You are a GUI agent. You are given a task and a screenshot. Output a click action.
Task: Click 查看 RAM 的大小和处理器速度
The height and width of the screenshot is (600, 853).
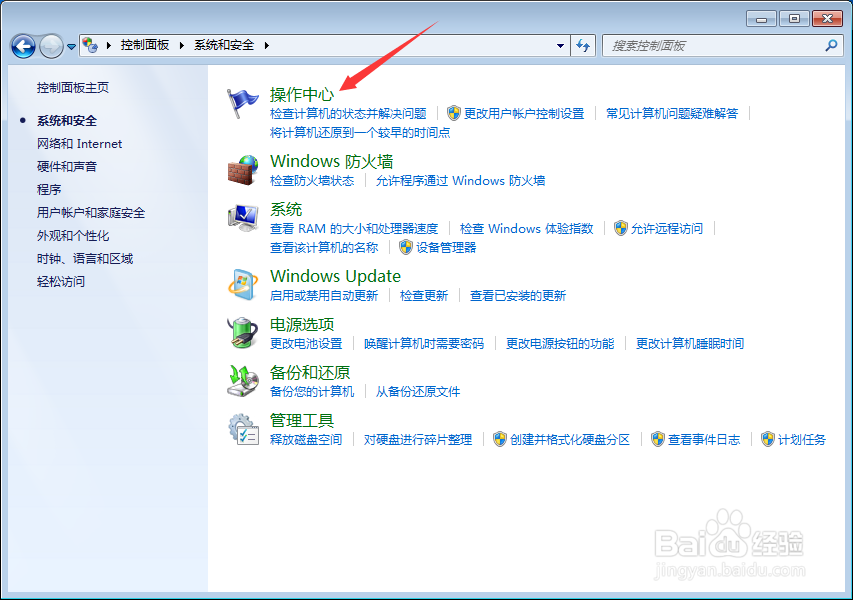[x=354, y=228]
